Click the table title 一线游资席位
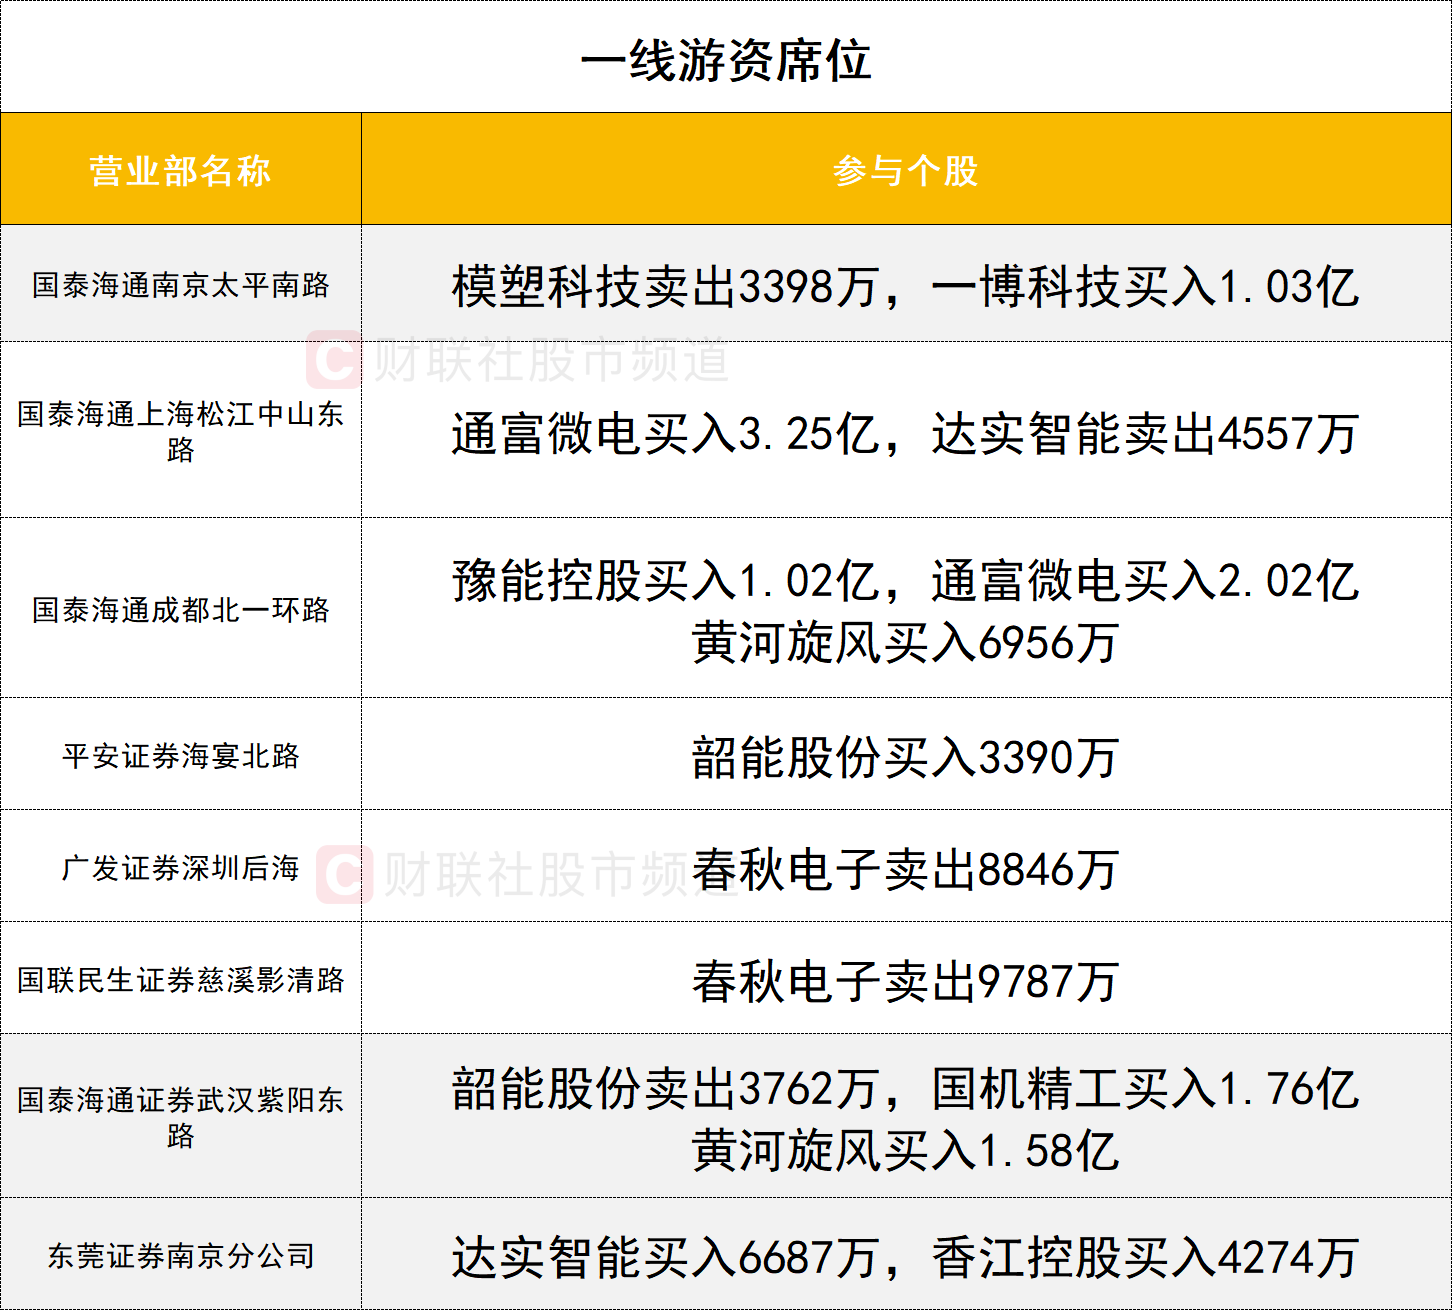Viewport: 1452px width, 1310px height. (x=726, y=60)
